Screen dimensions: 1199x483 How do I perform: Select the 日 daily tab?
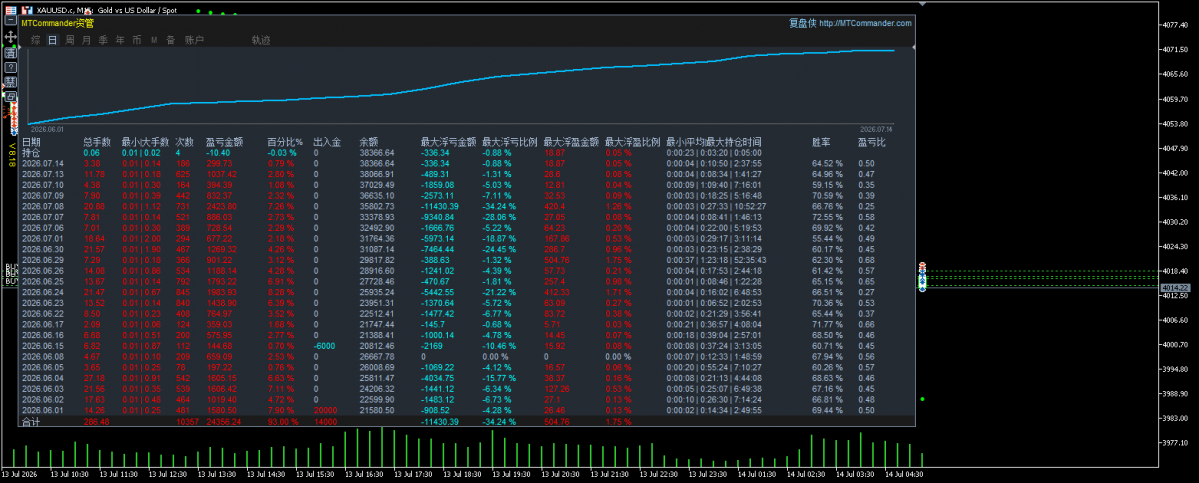(x=52, y=40)
